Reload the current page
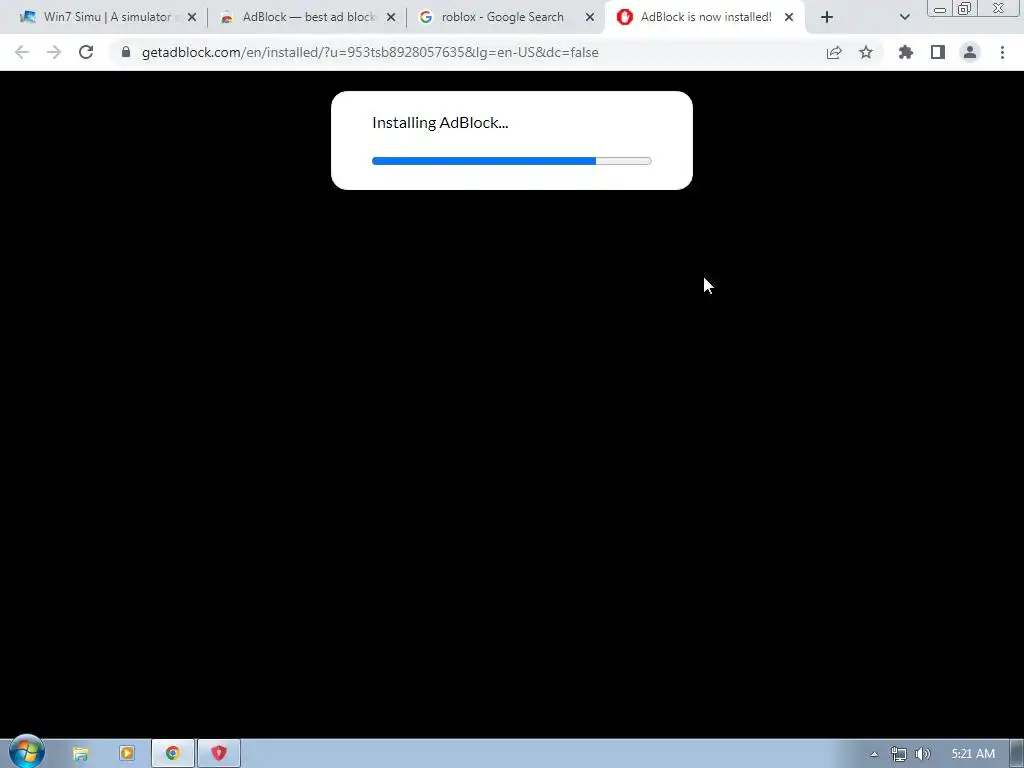 (x=86, y=52)
